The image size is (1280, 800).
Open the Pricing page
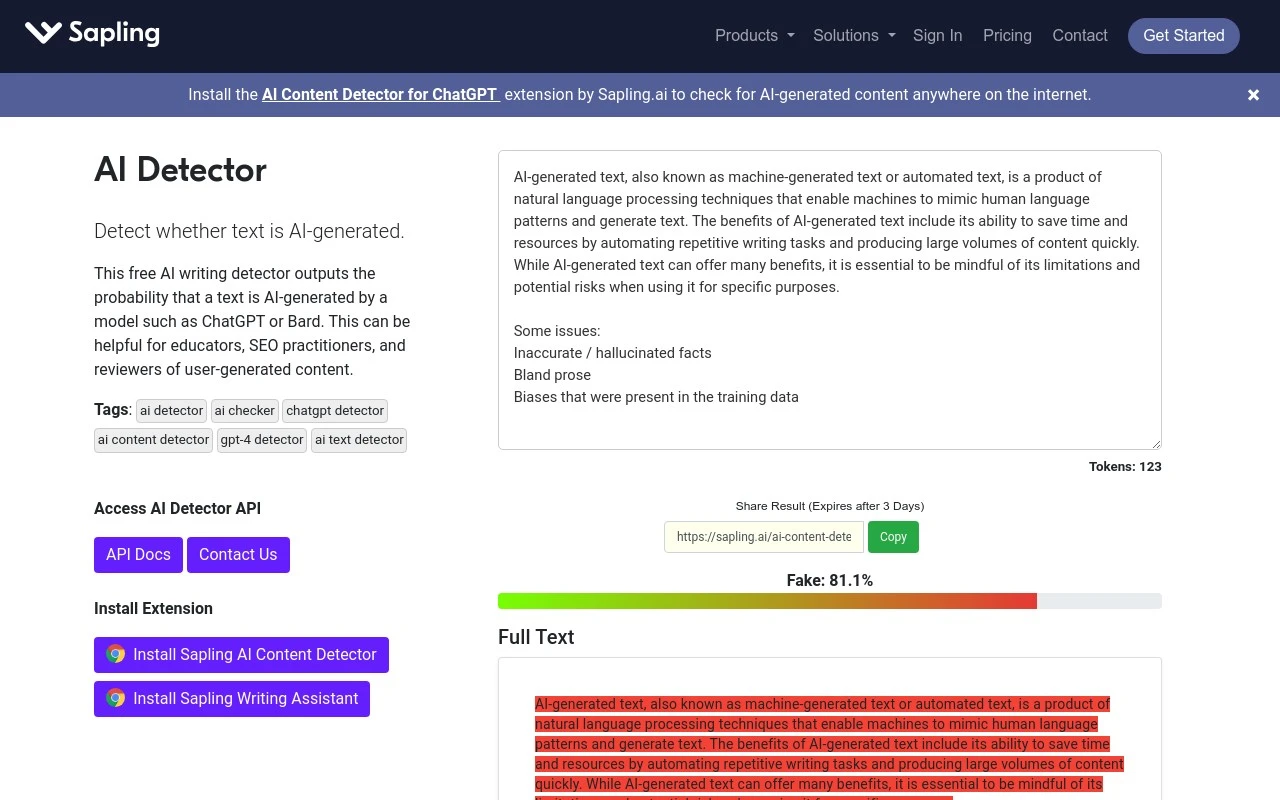1007,35
